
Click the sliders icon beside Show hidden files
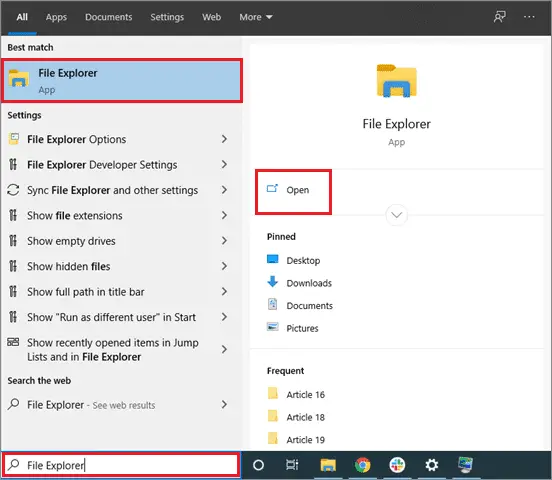click(13, 266)
